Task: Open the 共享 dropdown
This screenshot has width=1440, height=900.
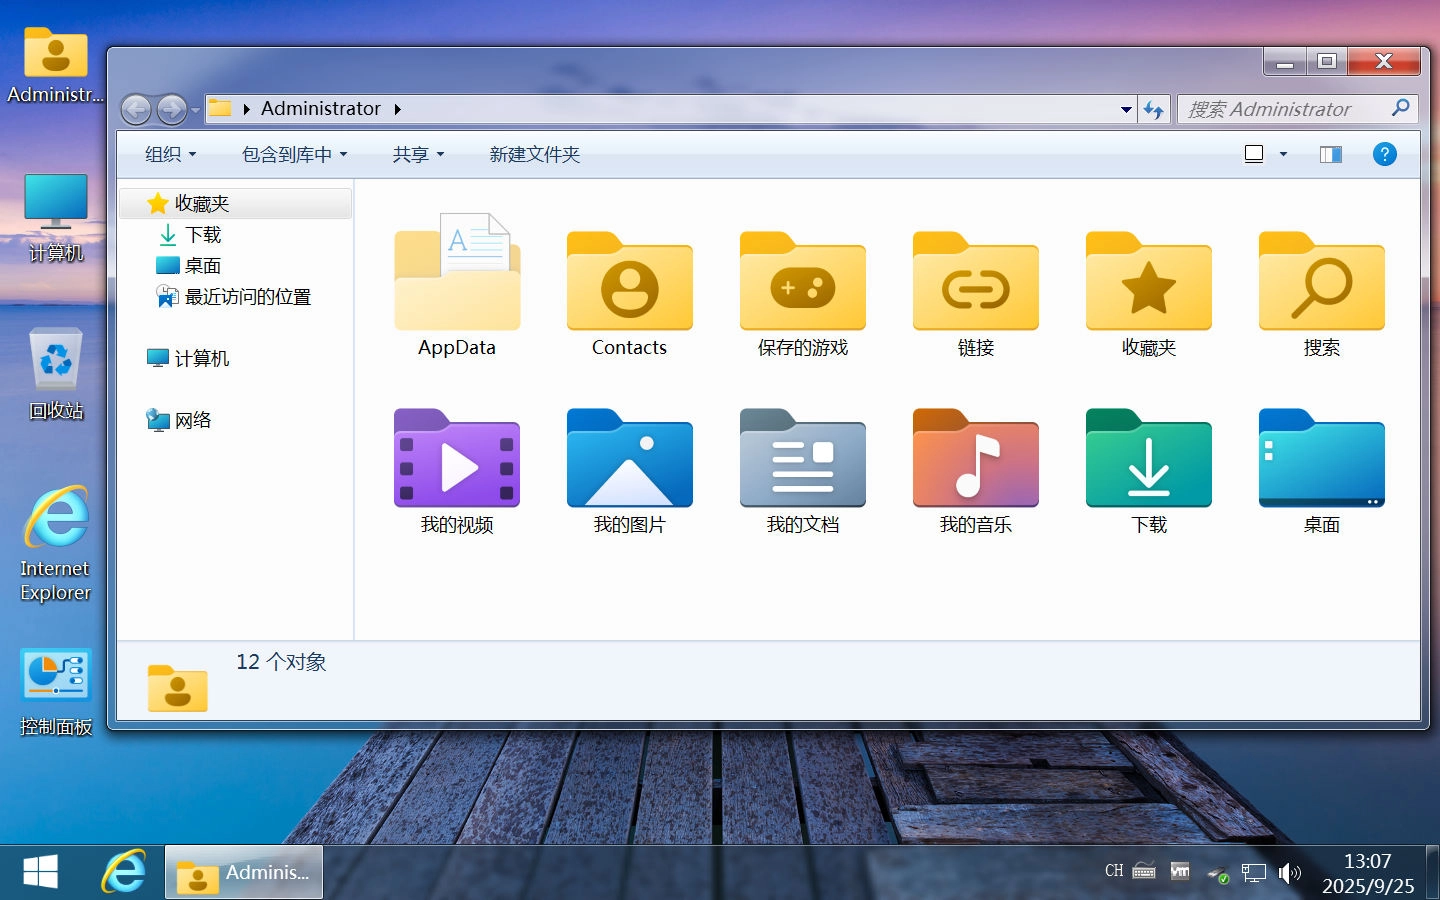Action: pyautogui.click(x=417, y=154)
